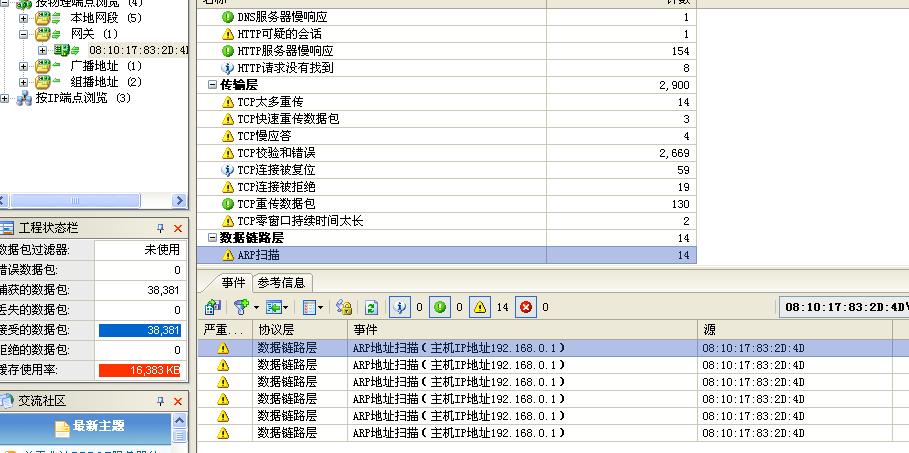Image resolution: width=909 pixels, height=453 pixels.
Task: Open the funnel filter dropdown arrow
Action: 256,307
